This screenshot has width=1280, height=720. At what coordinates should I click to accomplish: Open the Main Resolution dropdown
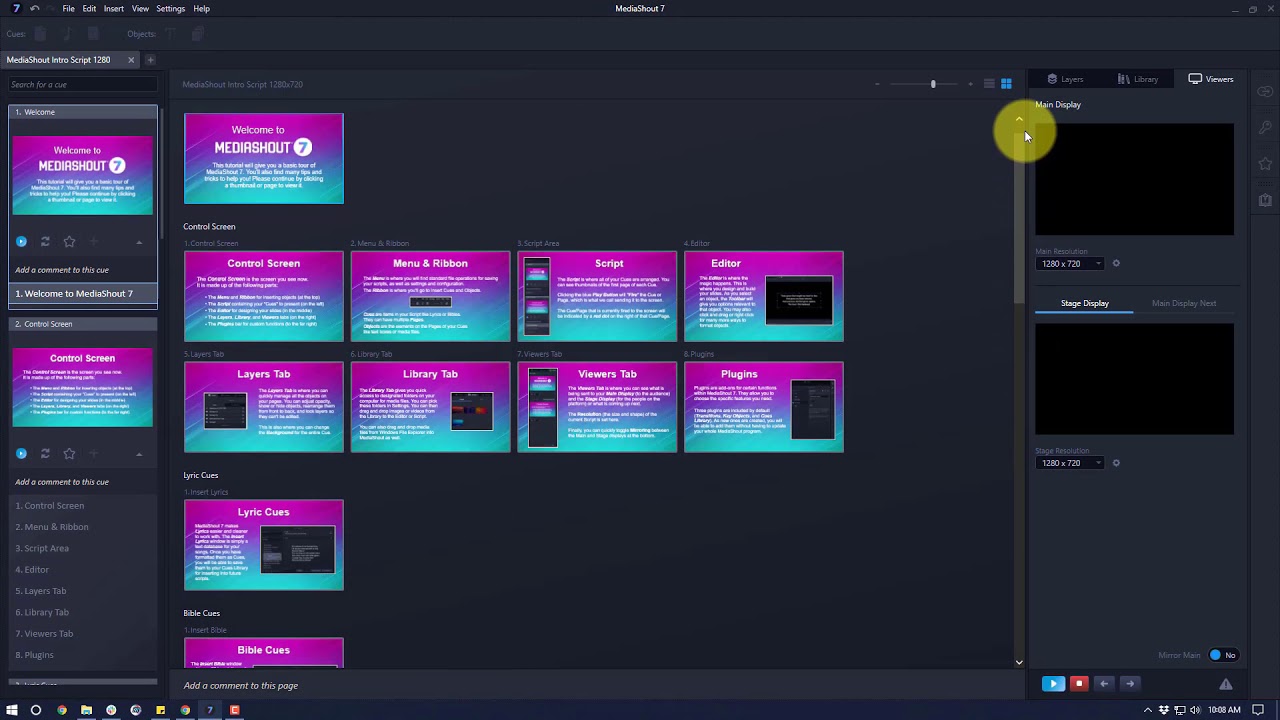(x=1070, y=264)
